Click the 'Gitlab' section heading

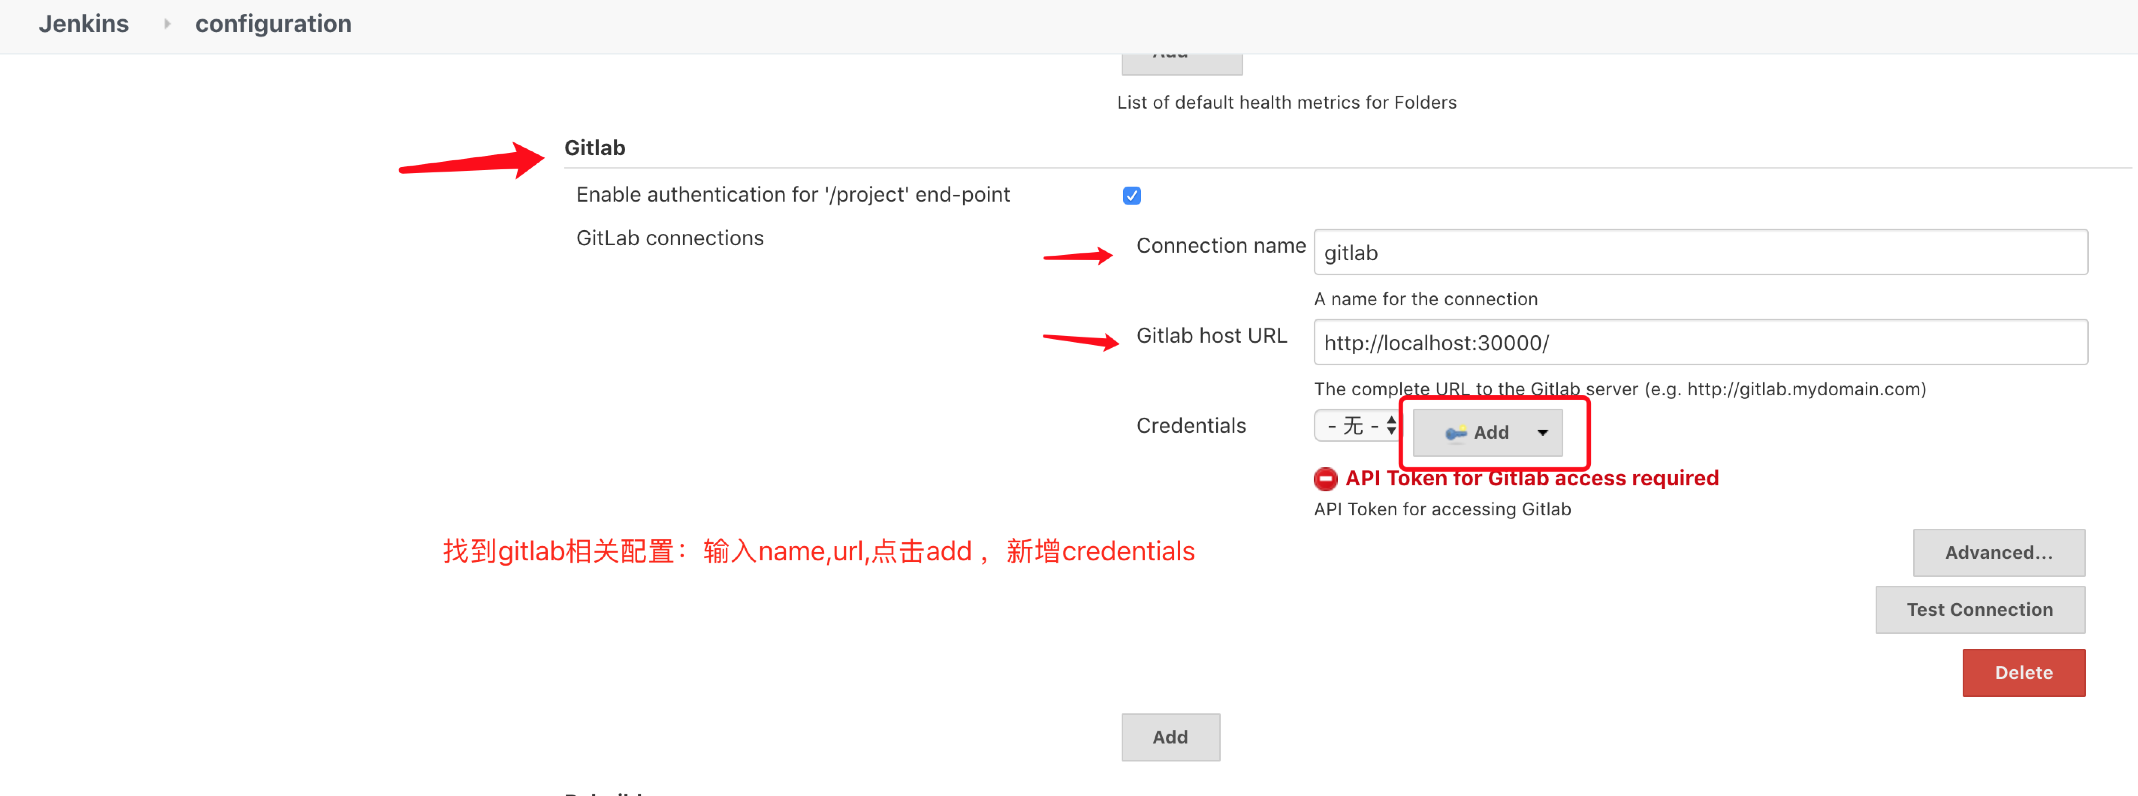pos(595,148)
